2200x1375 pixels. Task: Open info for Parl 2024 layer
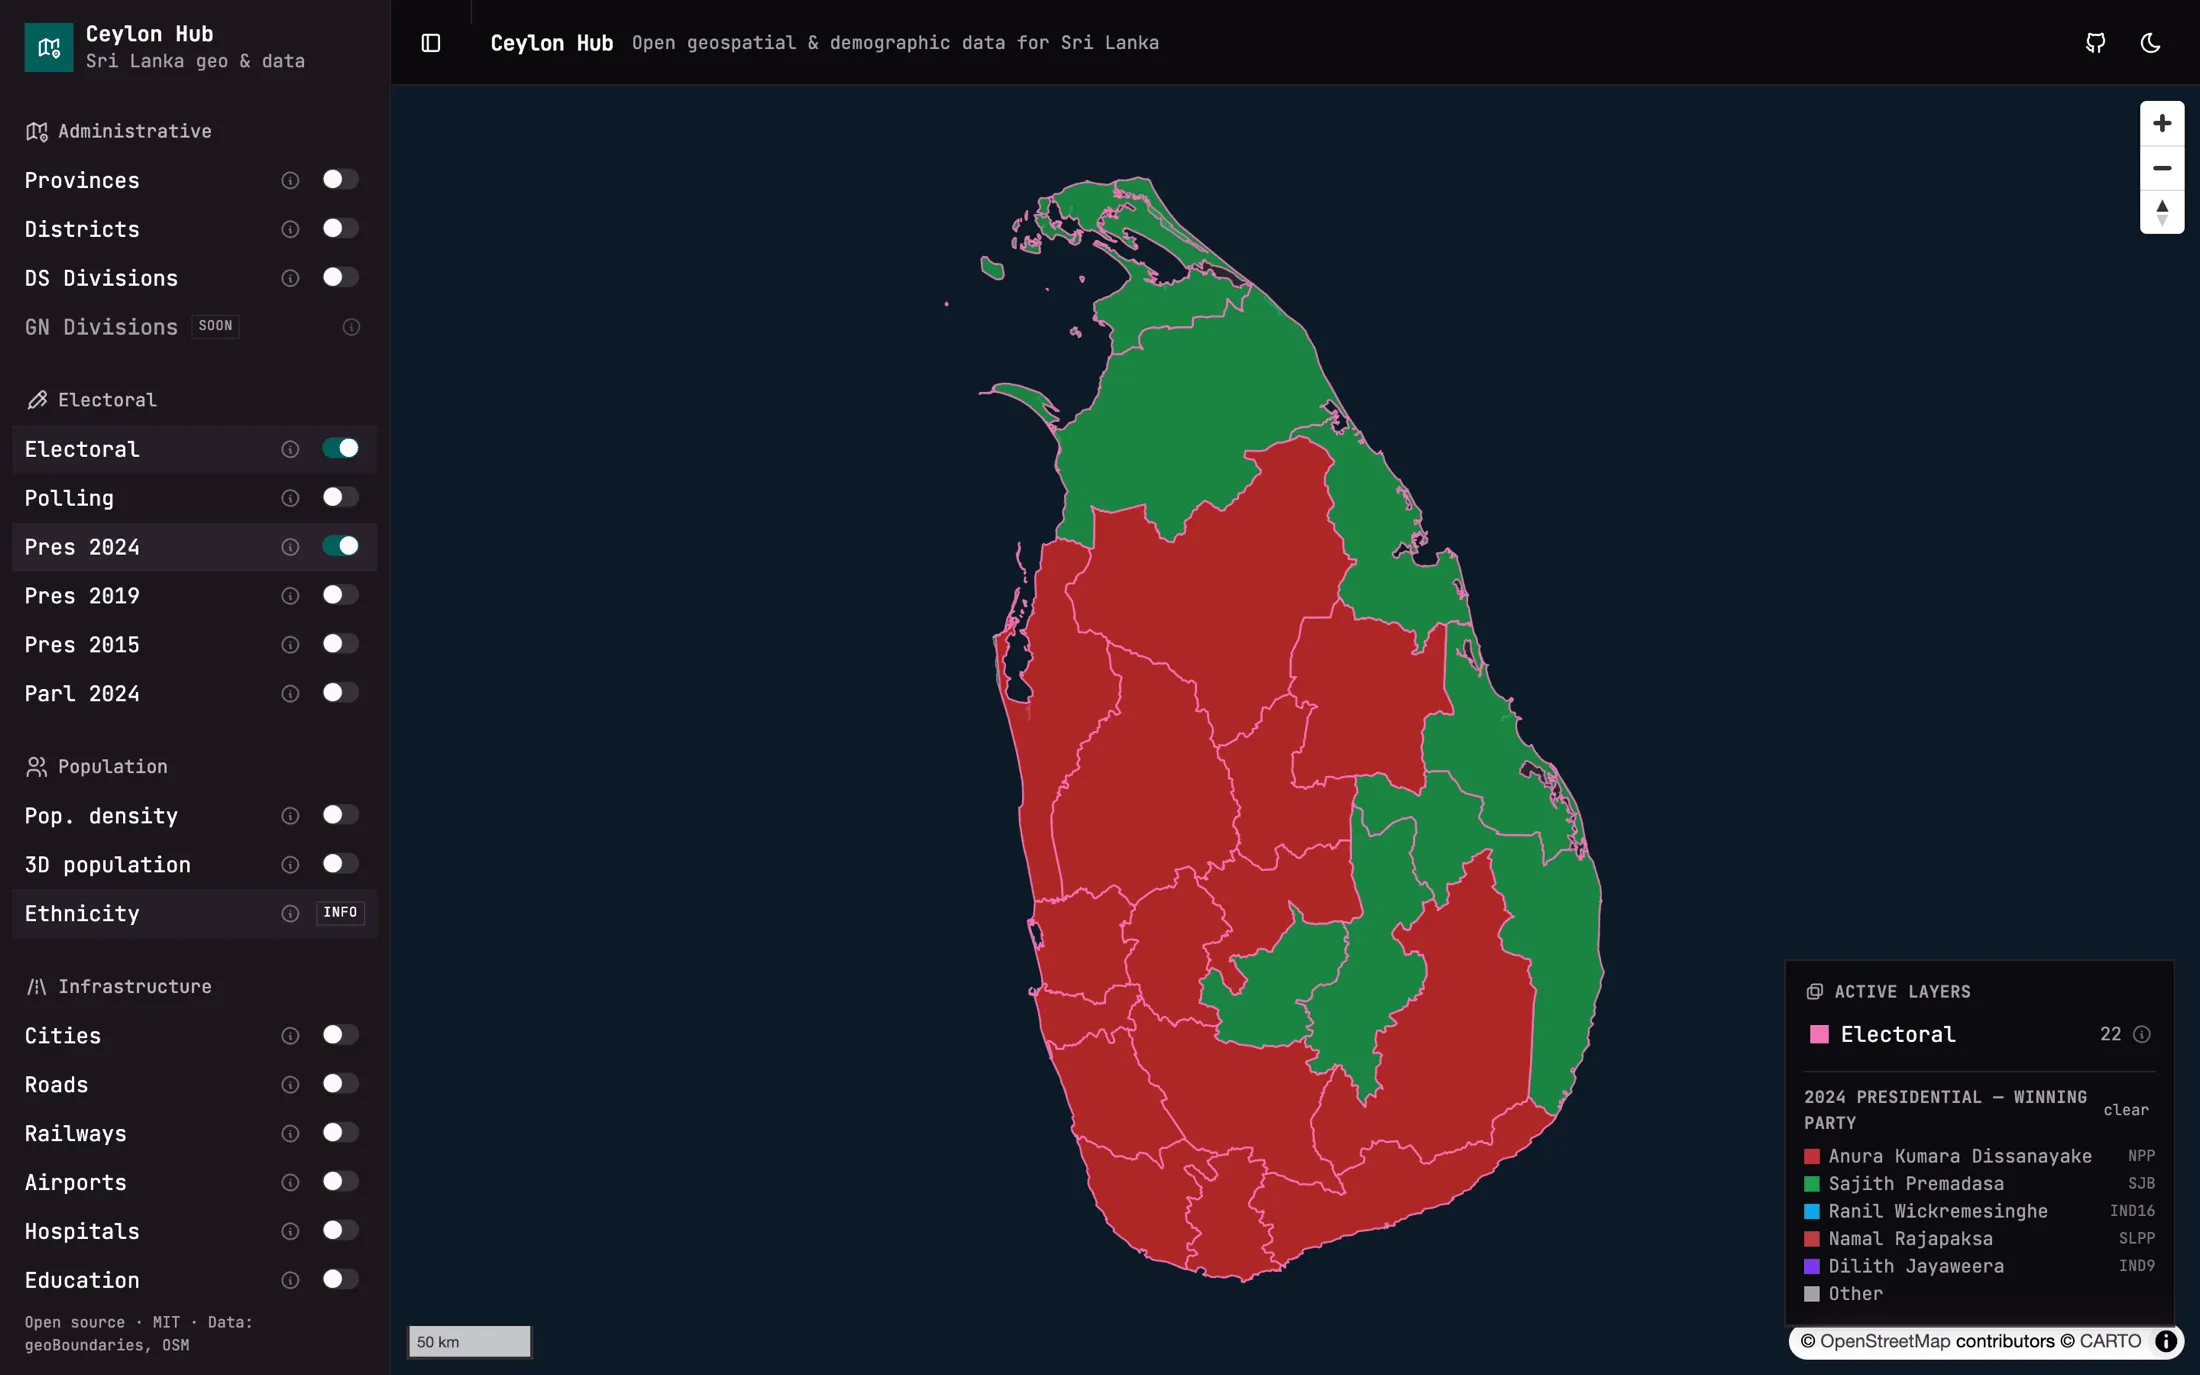click(290, 694)
